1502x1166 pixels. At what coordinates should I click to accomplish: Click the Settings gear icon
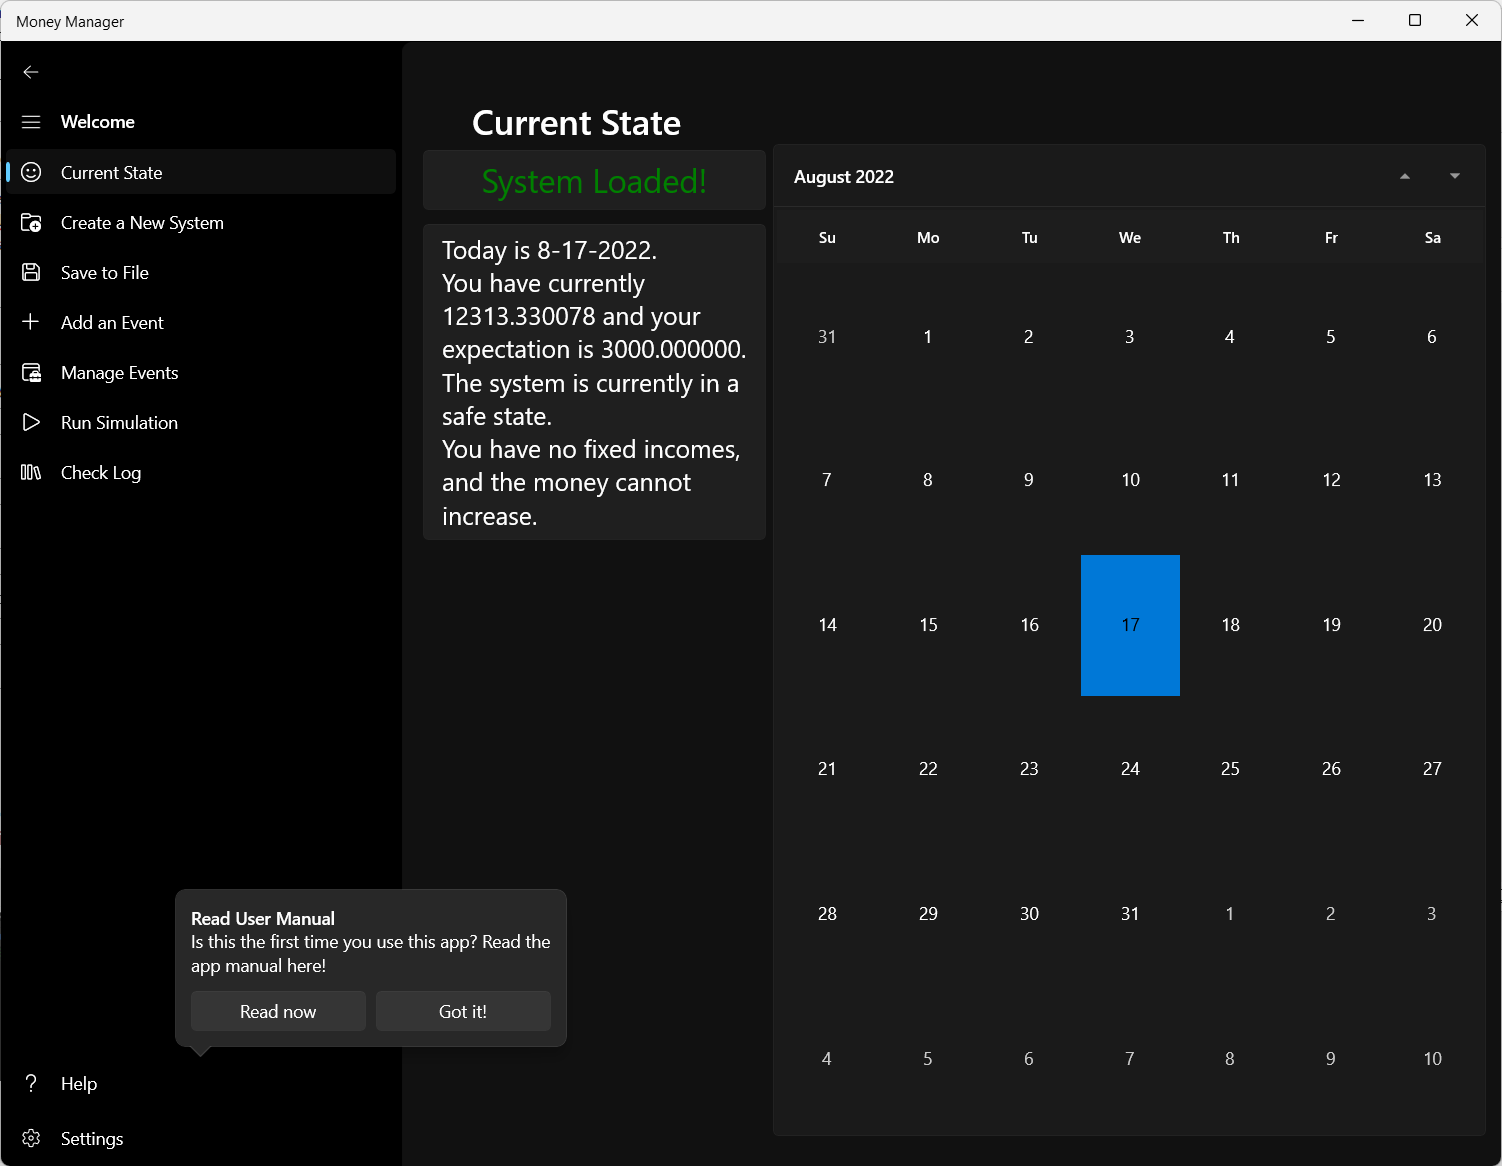31,1139
